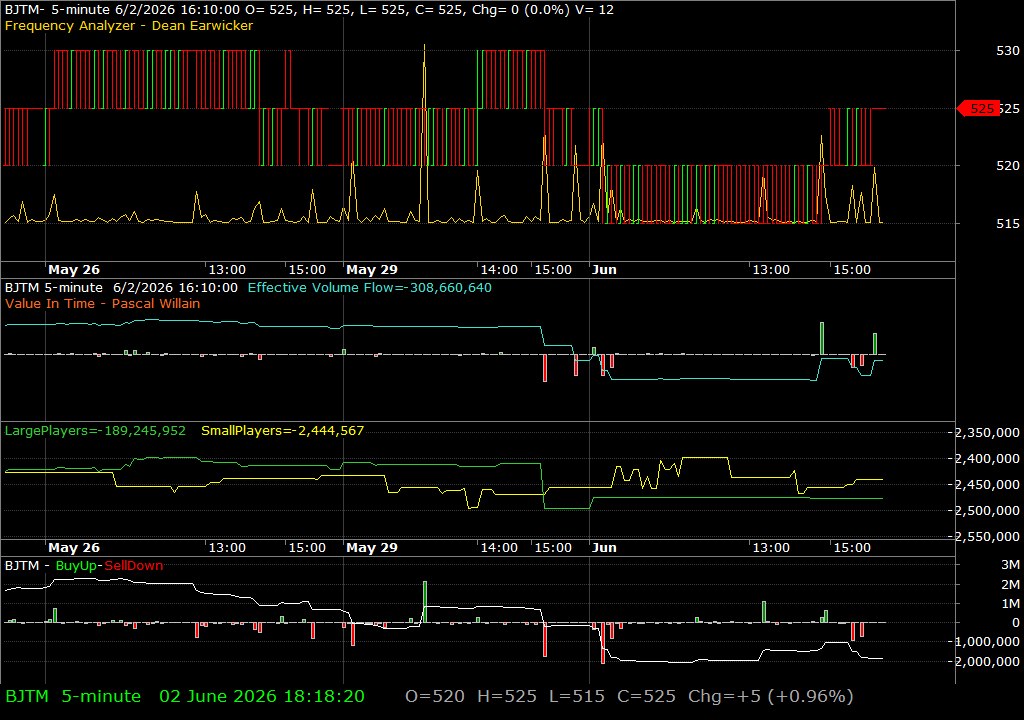The width and height of the screenshot is (1024, 720).
Task: Click the 2,500,000 axis value
Action: (x=987, y=510)
